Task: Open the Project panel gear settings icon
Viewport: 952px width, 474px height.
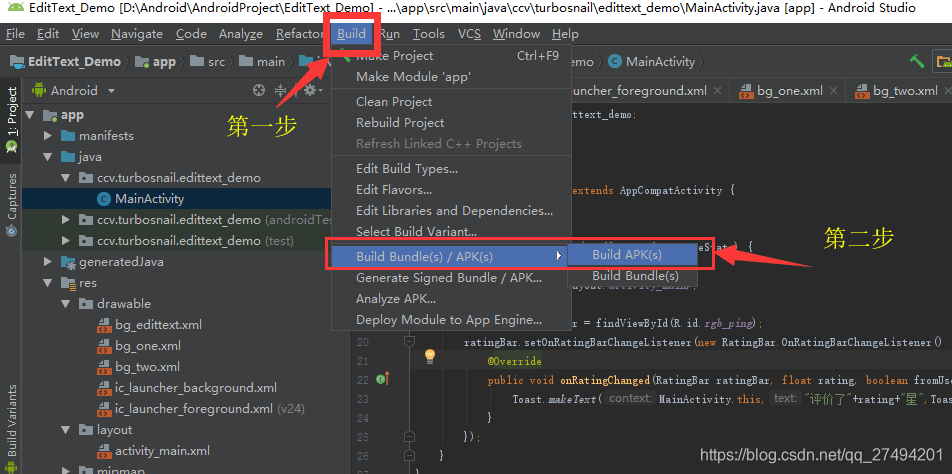Action: point(310,90)
